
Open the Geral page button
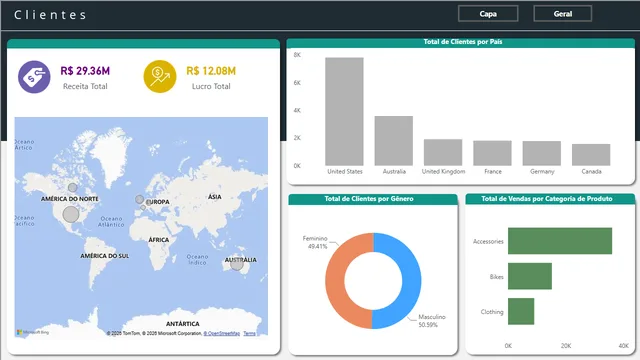coord(562,14)
